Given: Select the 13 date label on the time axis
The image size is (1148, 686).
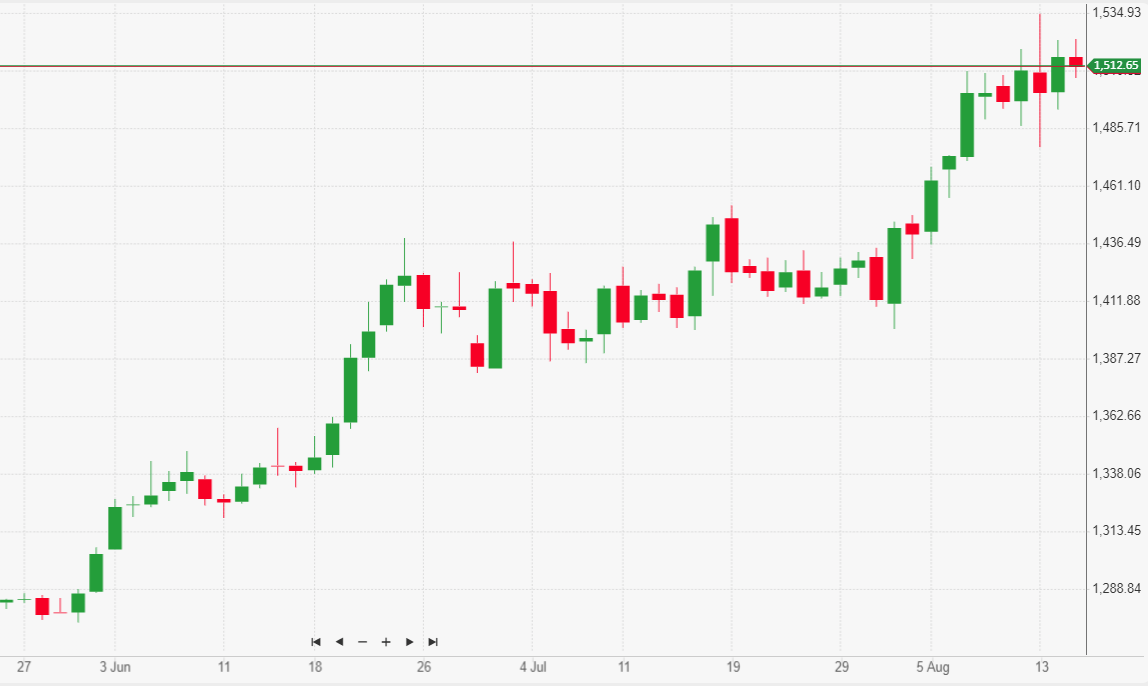Looking at the screenshot, I should pos(1042,667).
